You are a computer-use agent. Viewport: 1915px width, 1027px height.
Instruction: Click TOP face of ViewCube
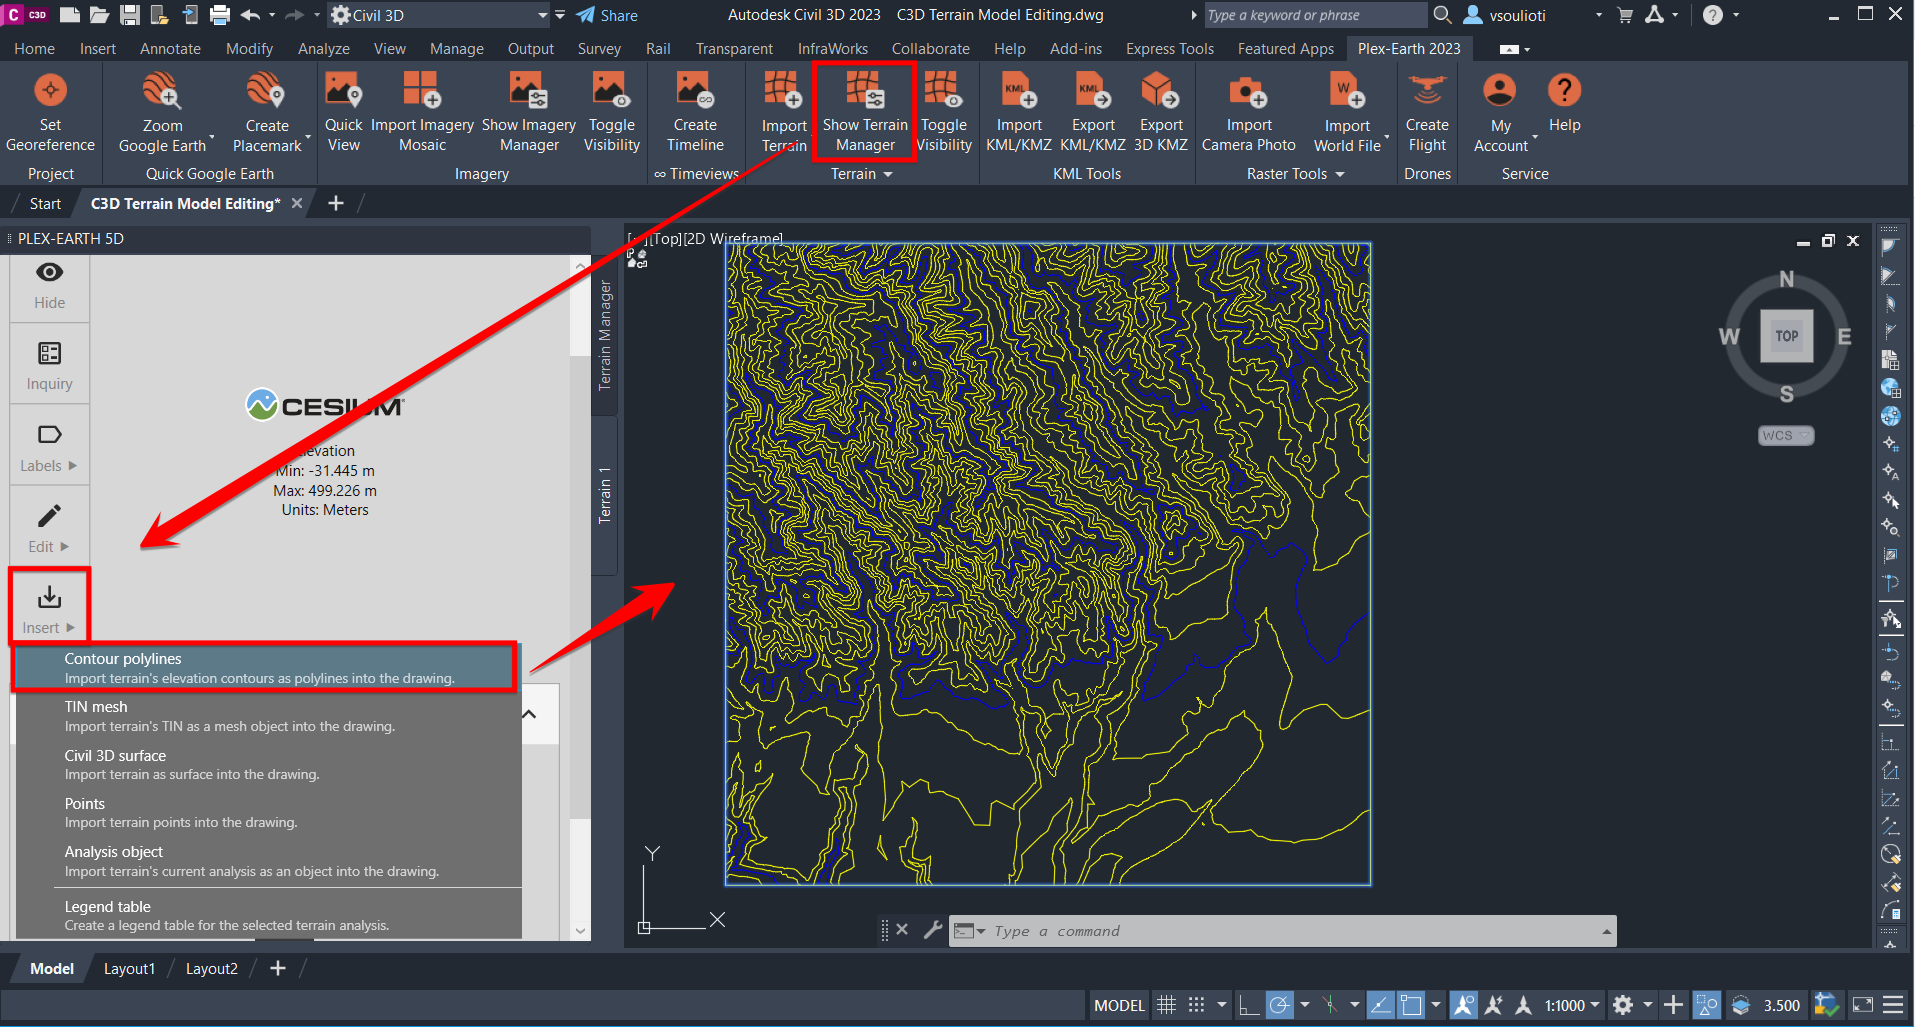(1786, 336)
